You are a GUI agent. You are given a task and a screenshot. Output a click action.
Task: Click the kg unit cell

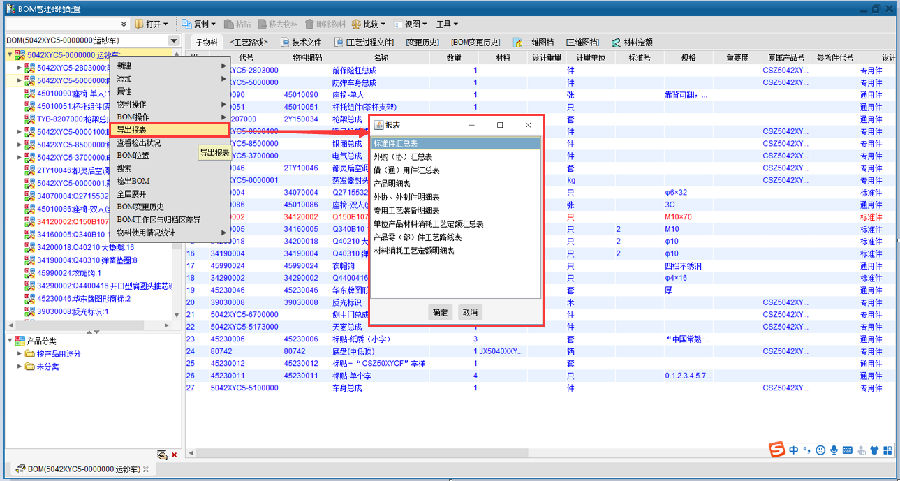571,180
